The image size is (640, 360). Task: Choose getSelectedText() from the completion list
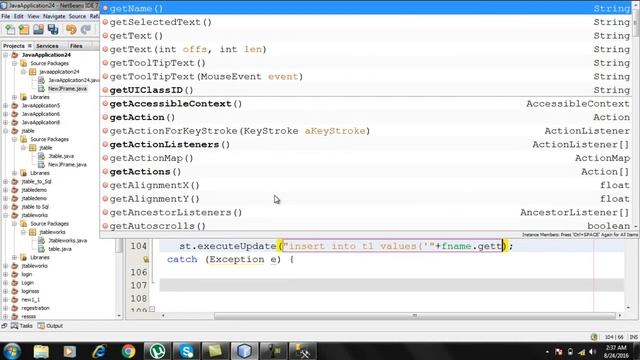[x=366, y=22]
